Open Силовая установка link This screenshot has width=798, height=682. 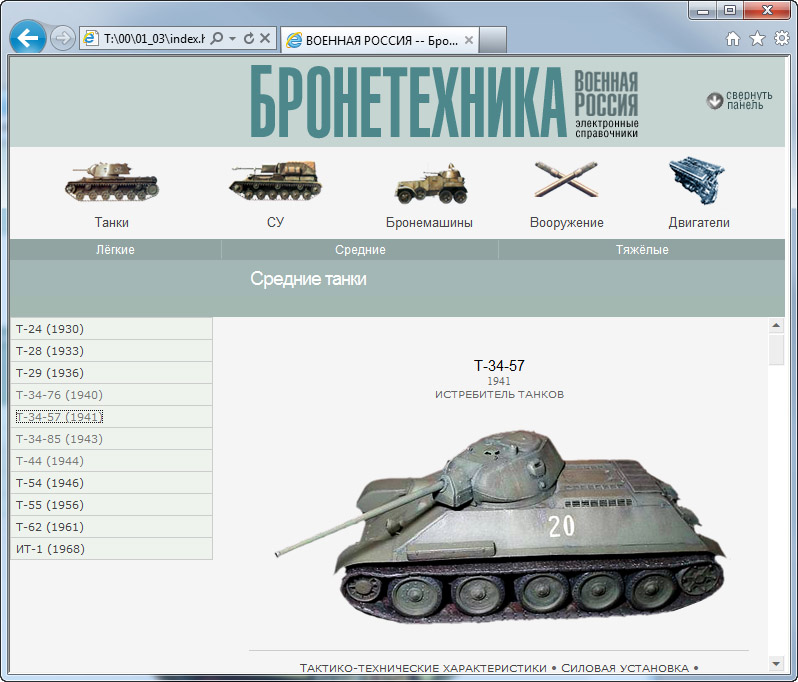(x=625, y=668)
